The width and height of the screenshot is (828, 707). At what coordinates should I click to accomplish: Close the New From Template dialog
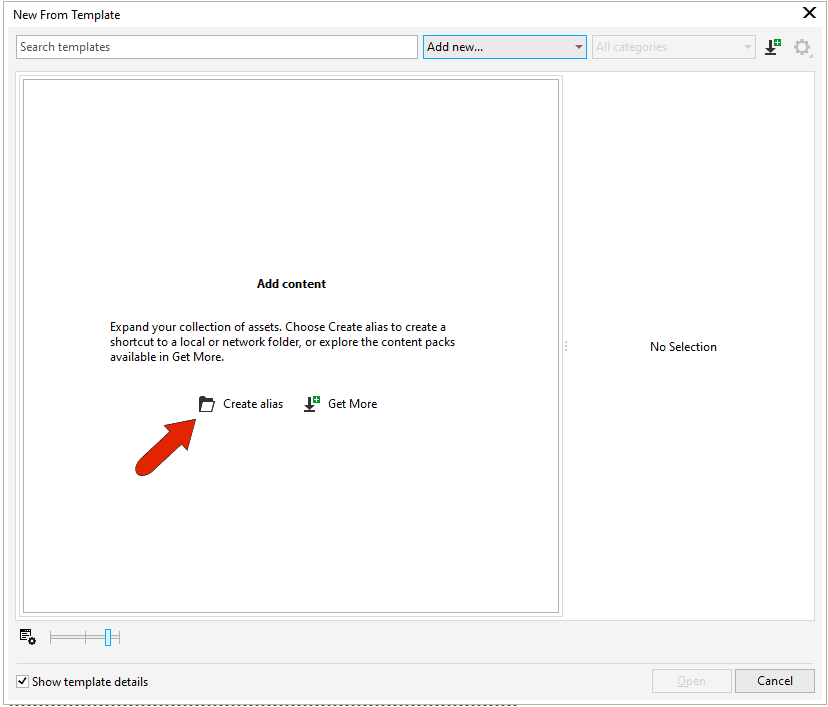coord(809,13)
